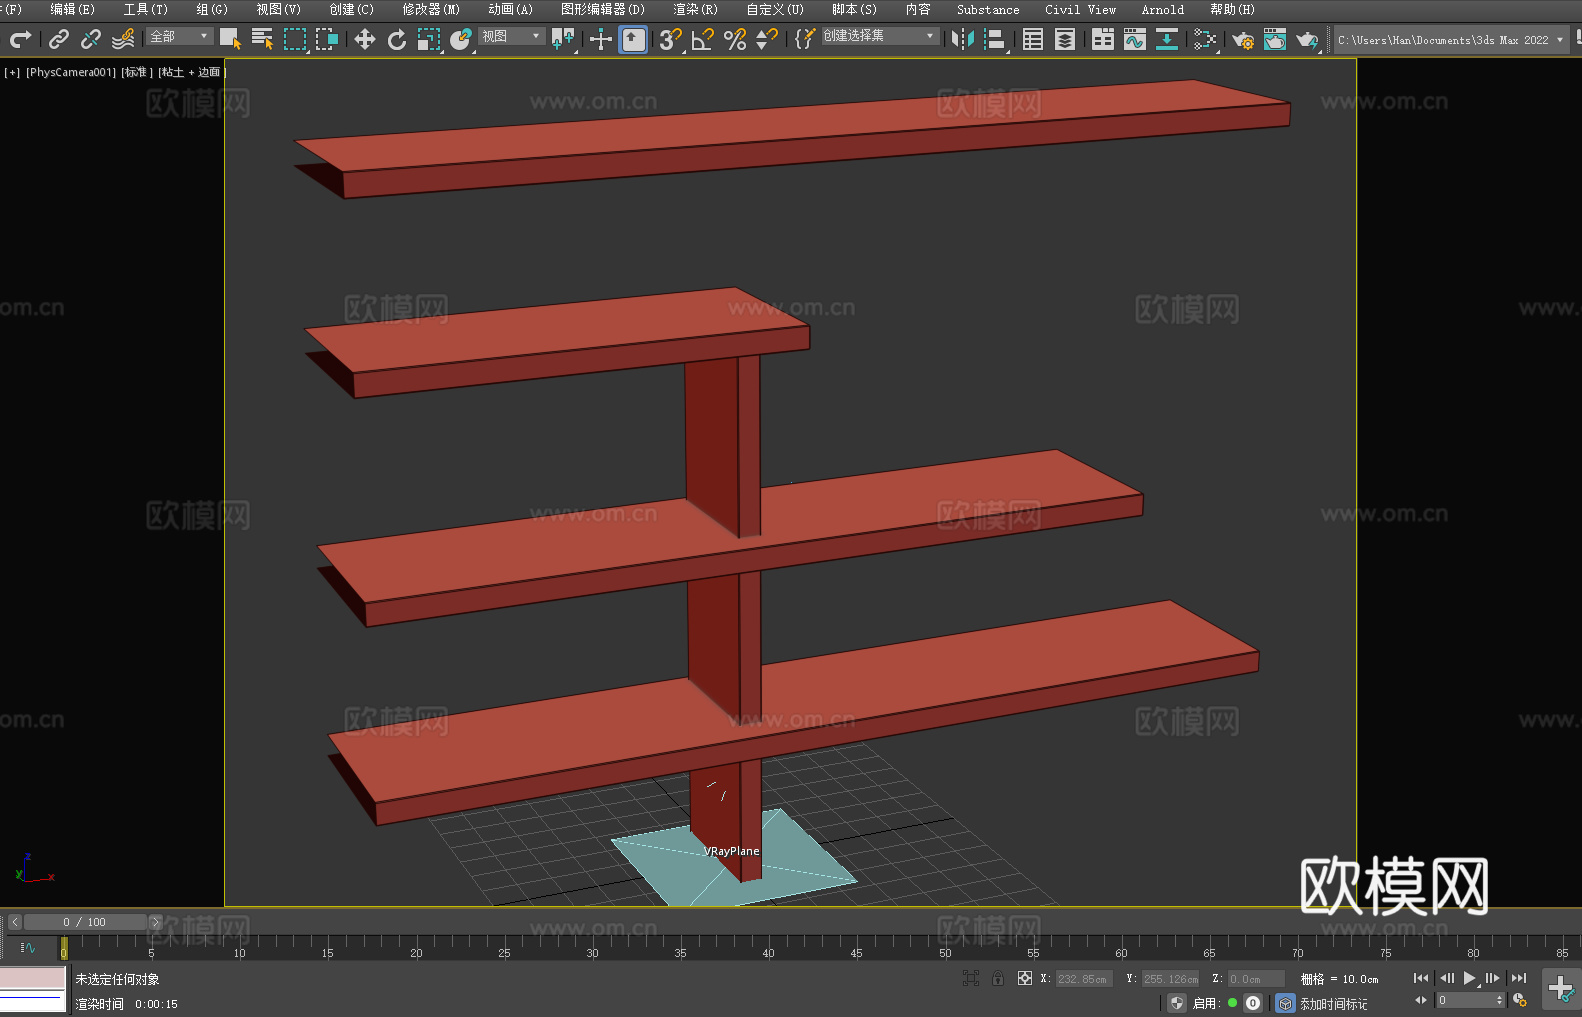This screenshot has width=1582, height=1017.
Task: Select the Unlink selection tool
Action: click(x=91, y=39)
